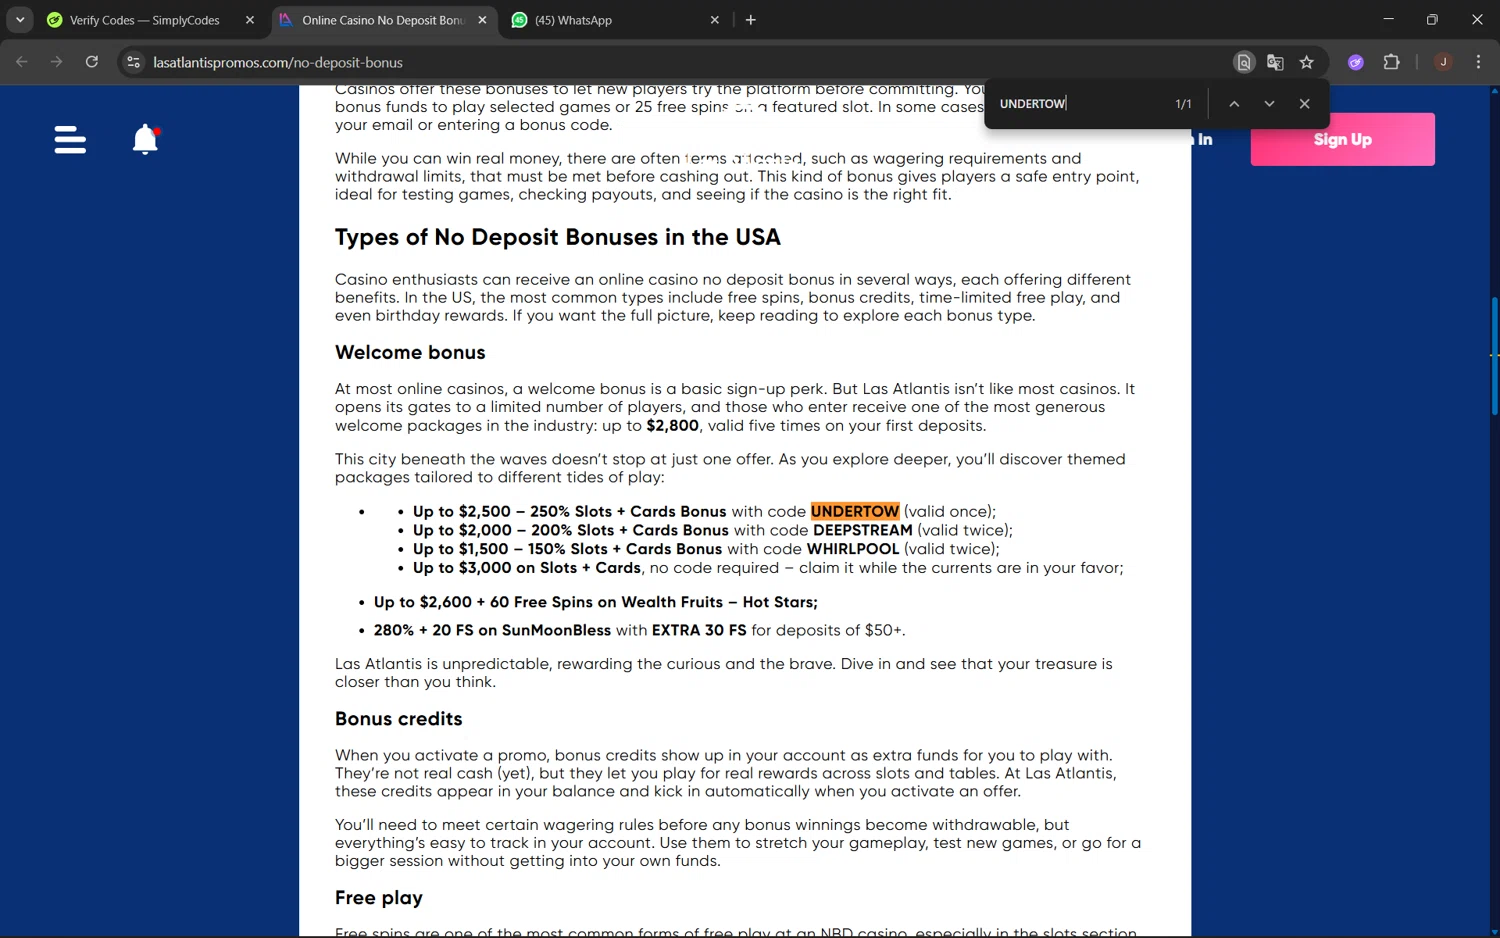The image size is (1500, 938).
Task: Open a new tab with the plus button
Action: [x=751, y=20]
